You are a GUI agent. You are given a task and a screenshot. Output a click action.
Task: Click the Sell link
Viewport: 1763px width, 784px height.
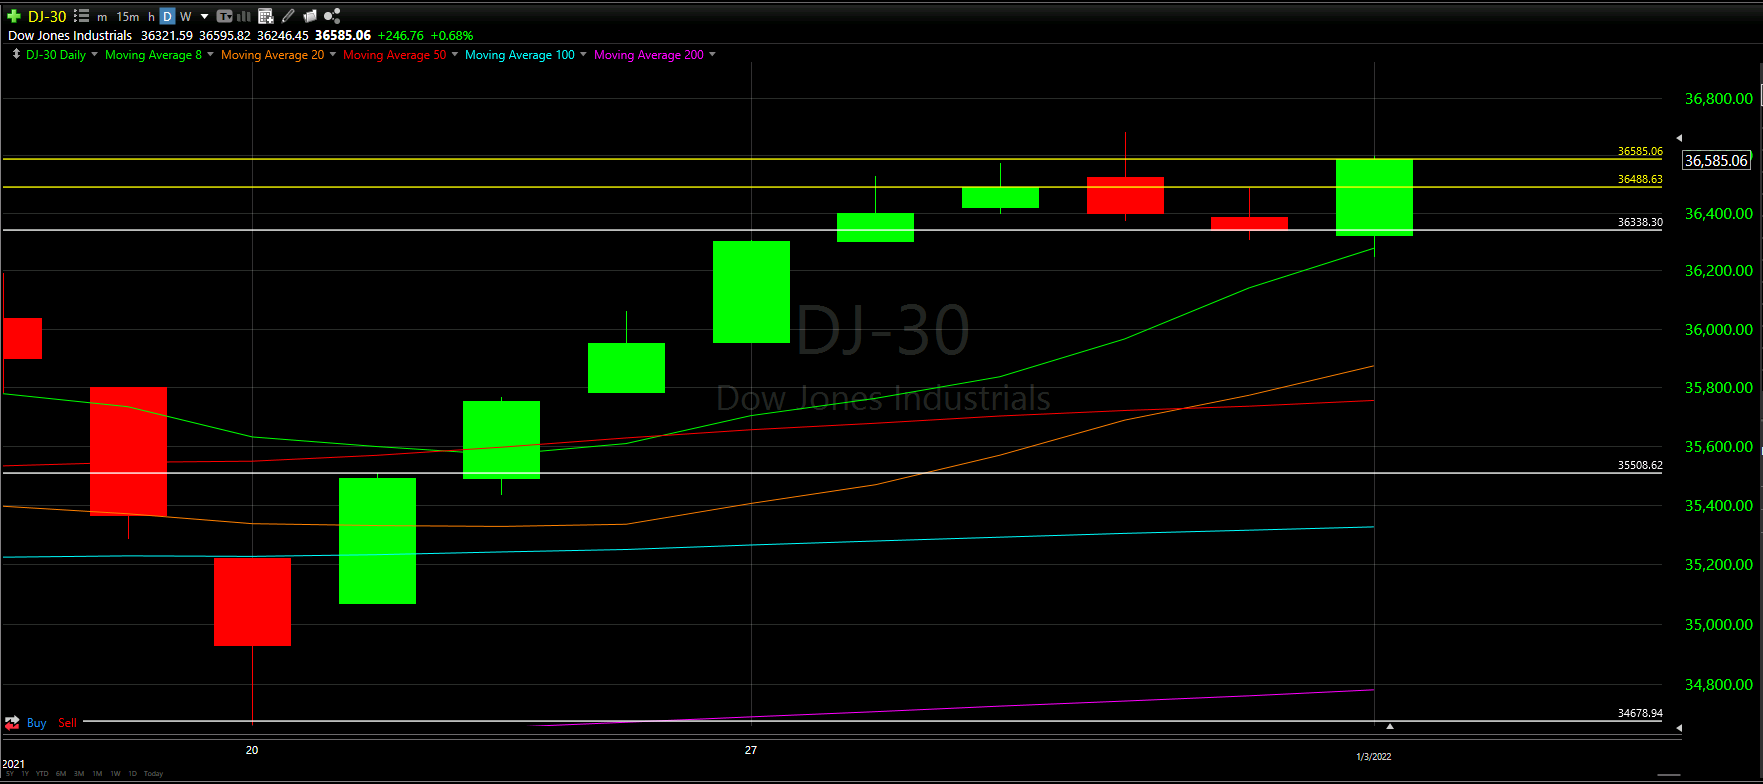click(x=67, y=723)
